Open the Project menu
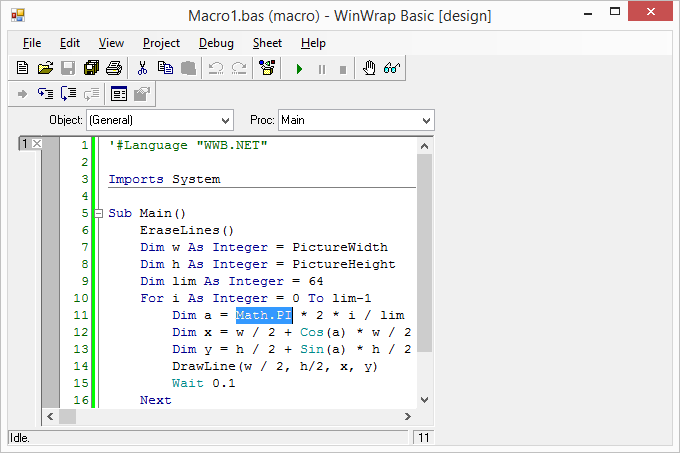The width and height of the screenshot is (680, 453). tap(161, 43)
